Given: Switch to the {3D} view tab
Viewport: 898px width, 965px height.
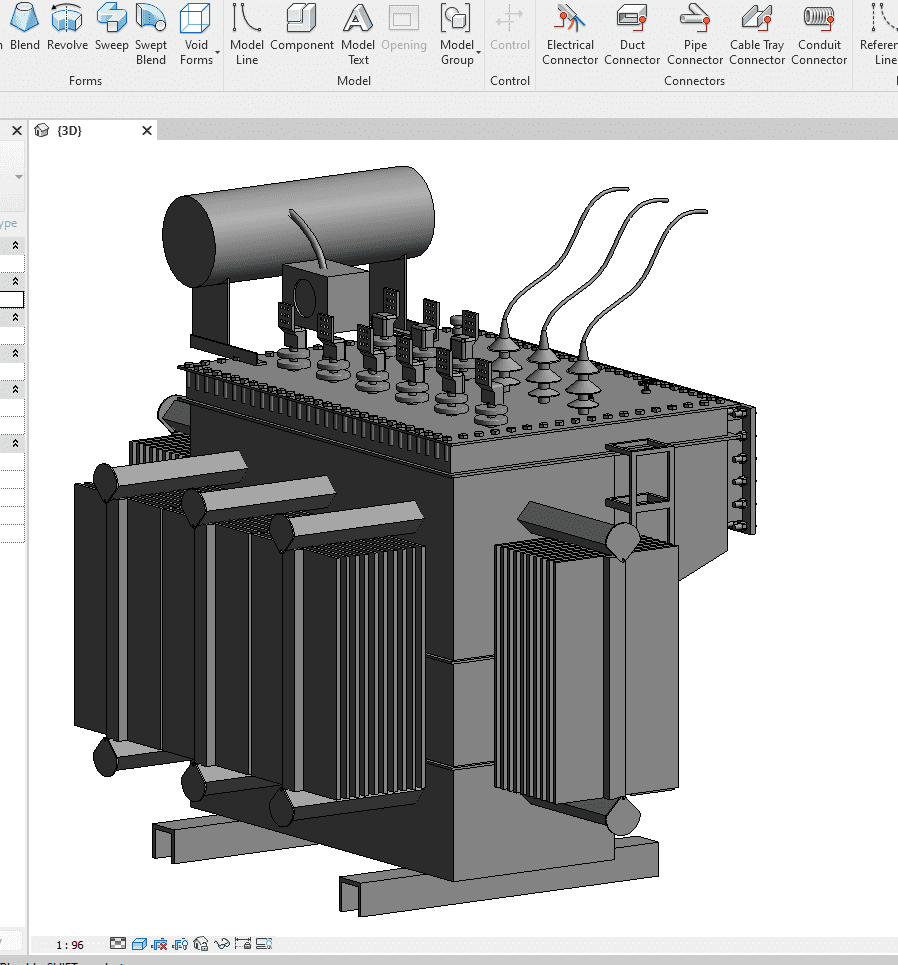Looking at the screenshot, I should (70, 131).
